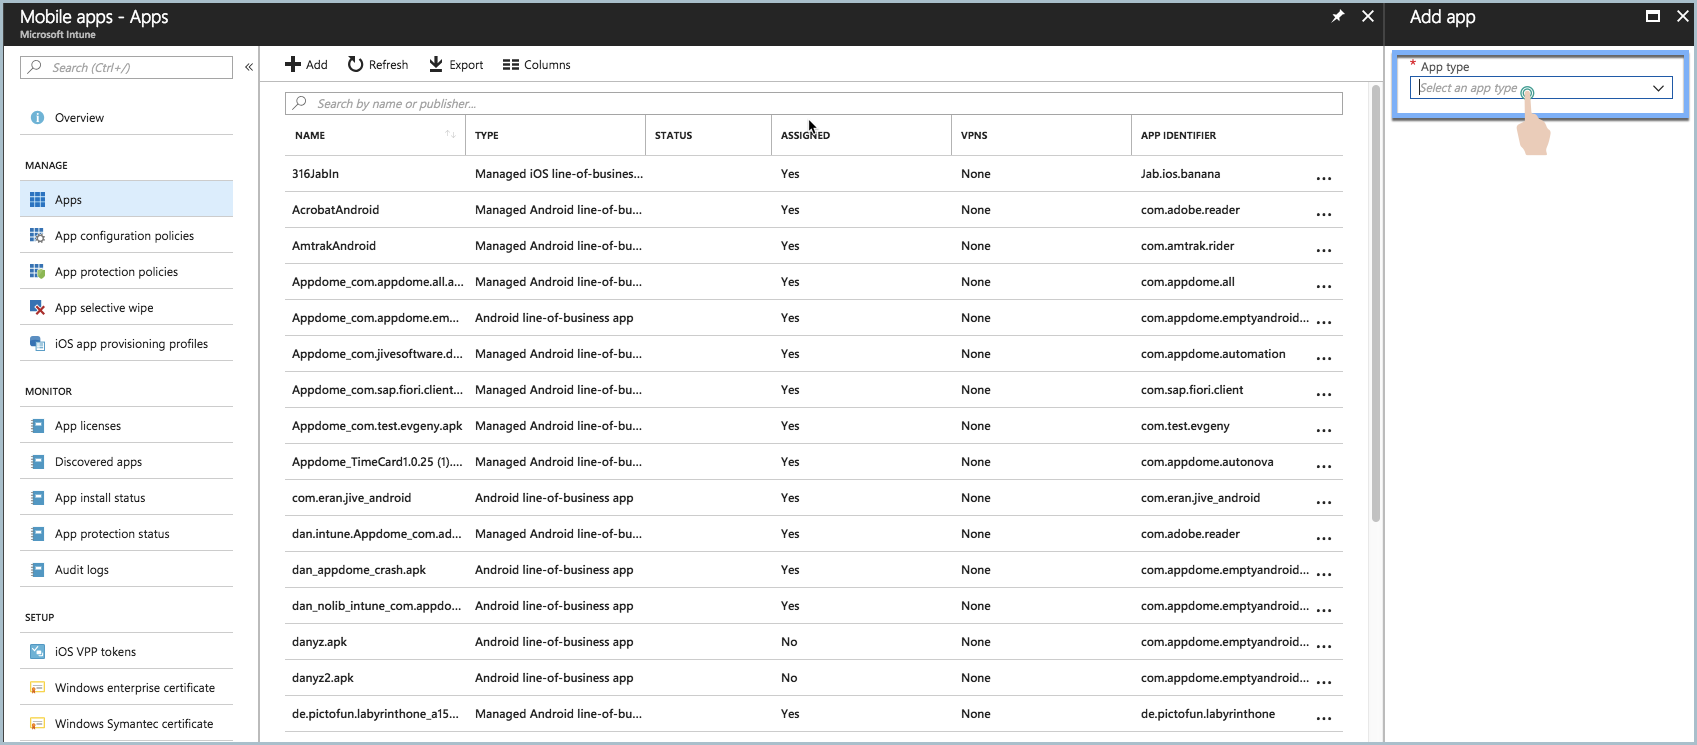Select the AcrobatAndroid app name
The width and height of the screenshot is (1697, 745).
(335, 210)
